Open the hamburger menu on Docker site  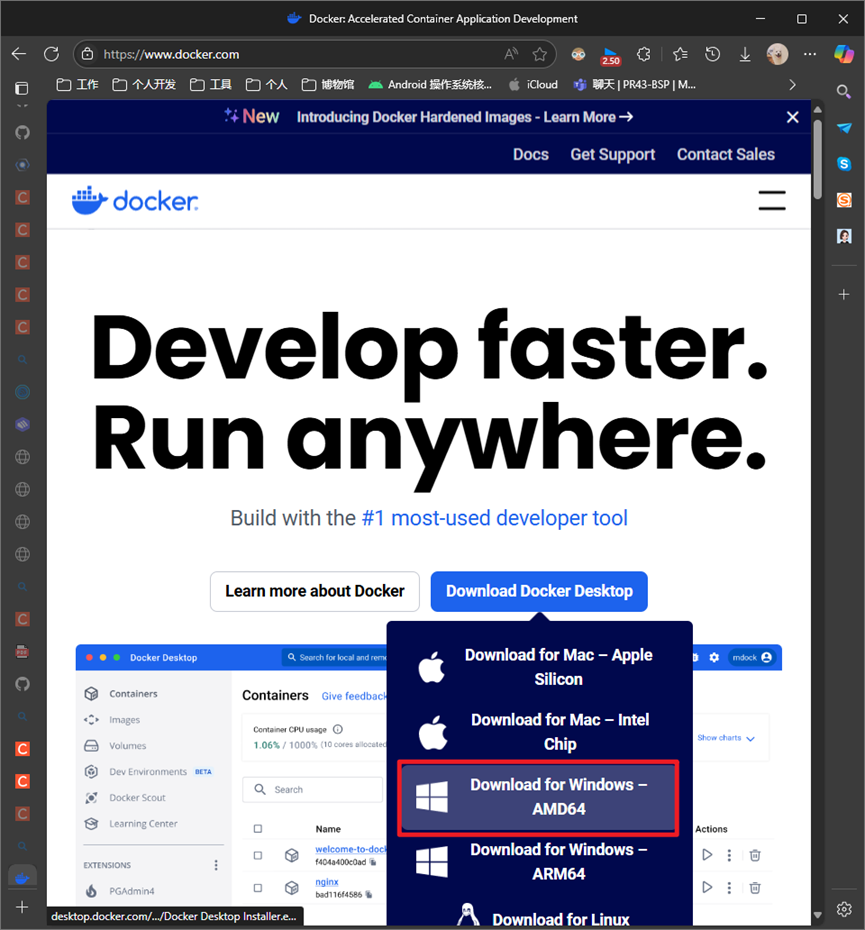772,200
